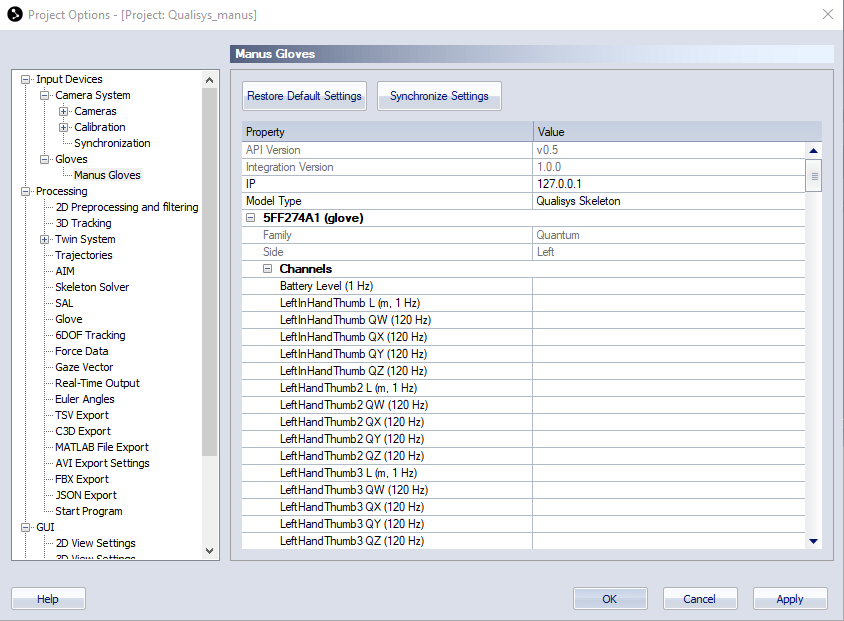Screen dimensions: 844x621
Task: Collapse the Gloves tree node
Action: pyautogui.click(x=45, y=160)
